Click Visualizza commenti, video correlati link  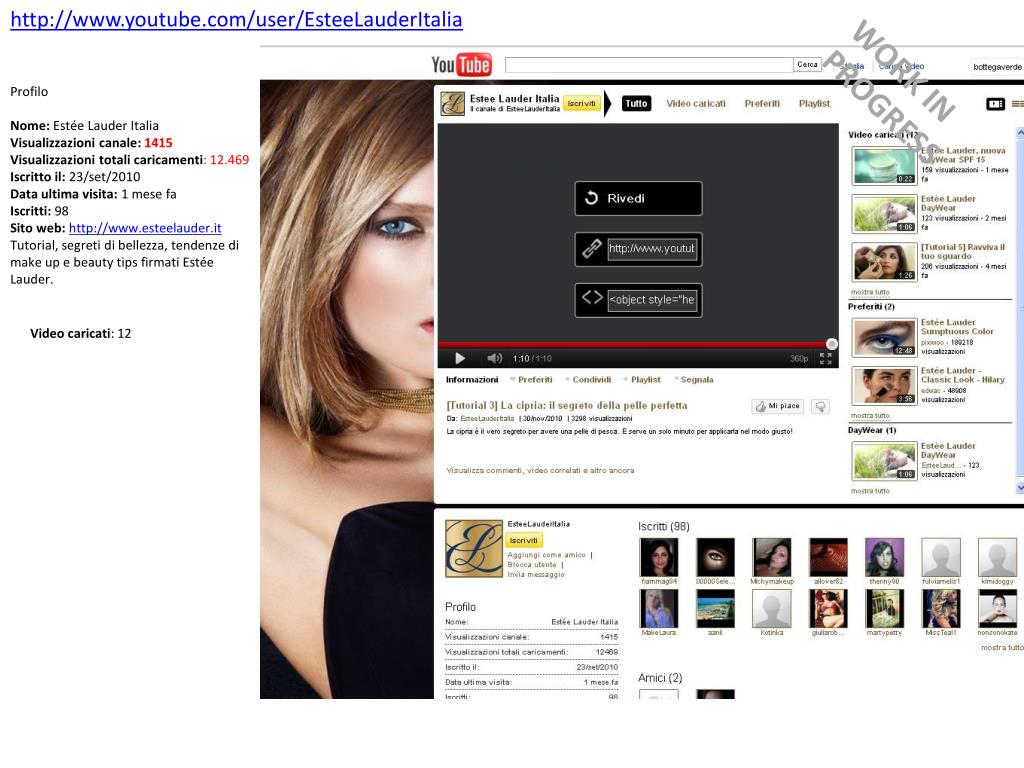540,470
